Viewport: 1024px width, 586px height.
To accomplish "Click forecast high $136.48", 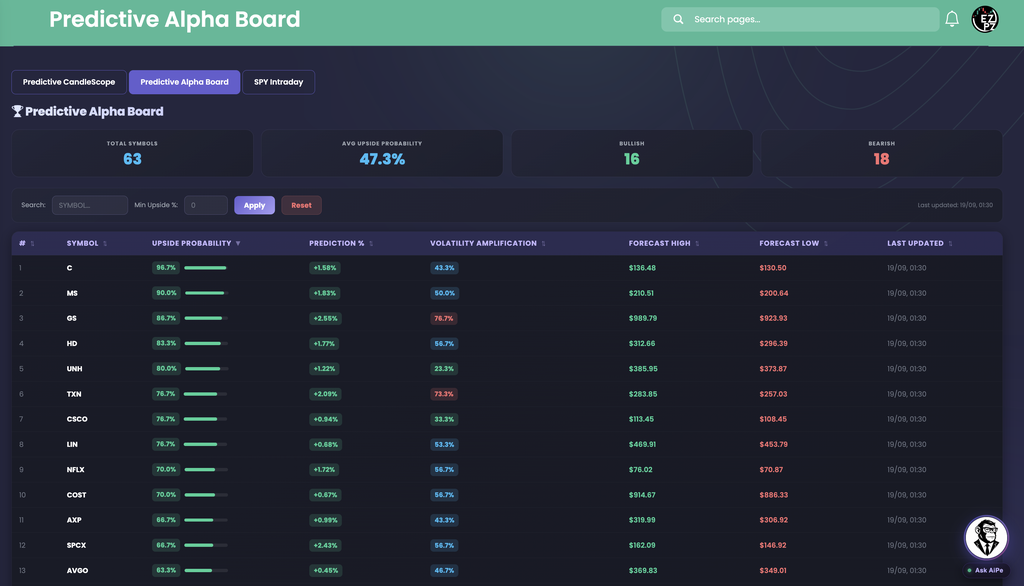I will (x=642, y=268).
